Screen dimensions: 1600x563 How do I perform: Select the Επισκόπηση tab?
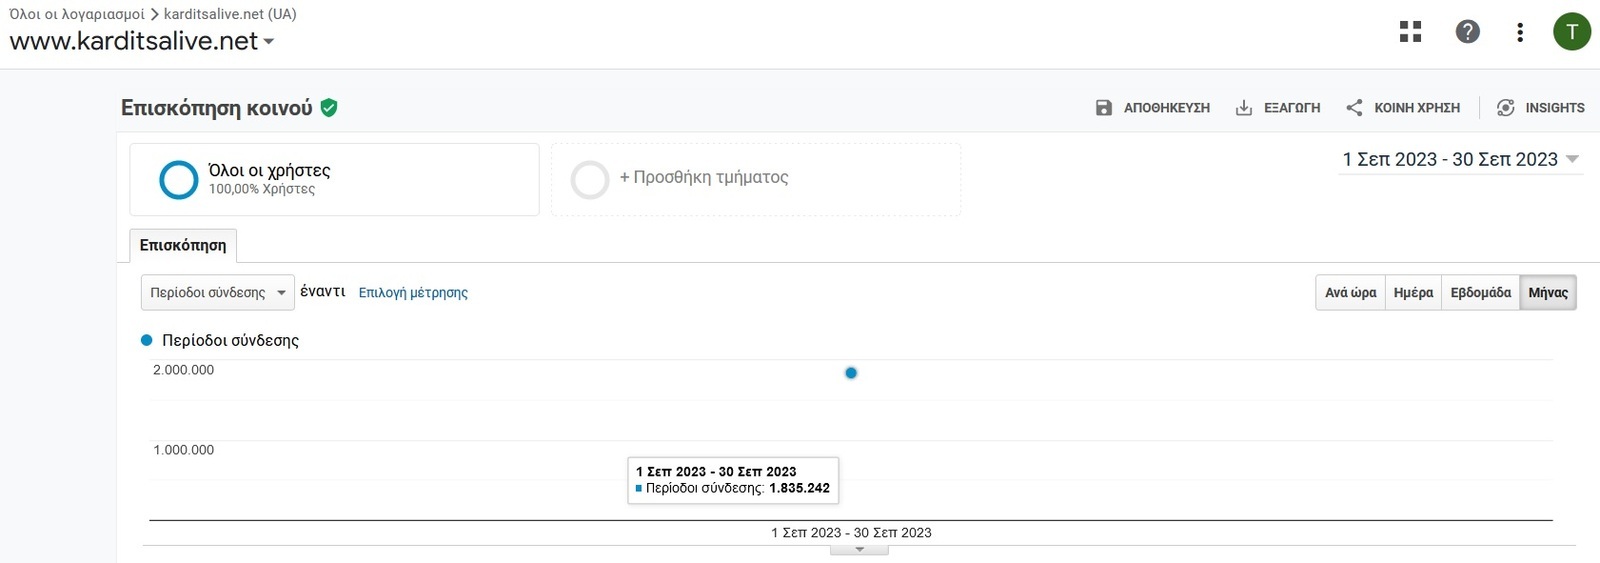(183, 245)
